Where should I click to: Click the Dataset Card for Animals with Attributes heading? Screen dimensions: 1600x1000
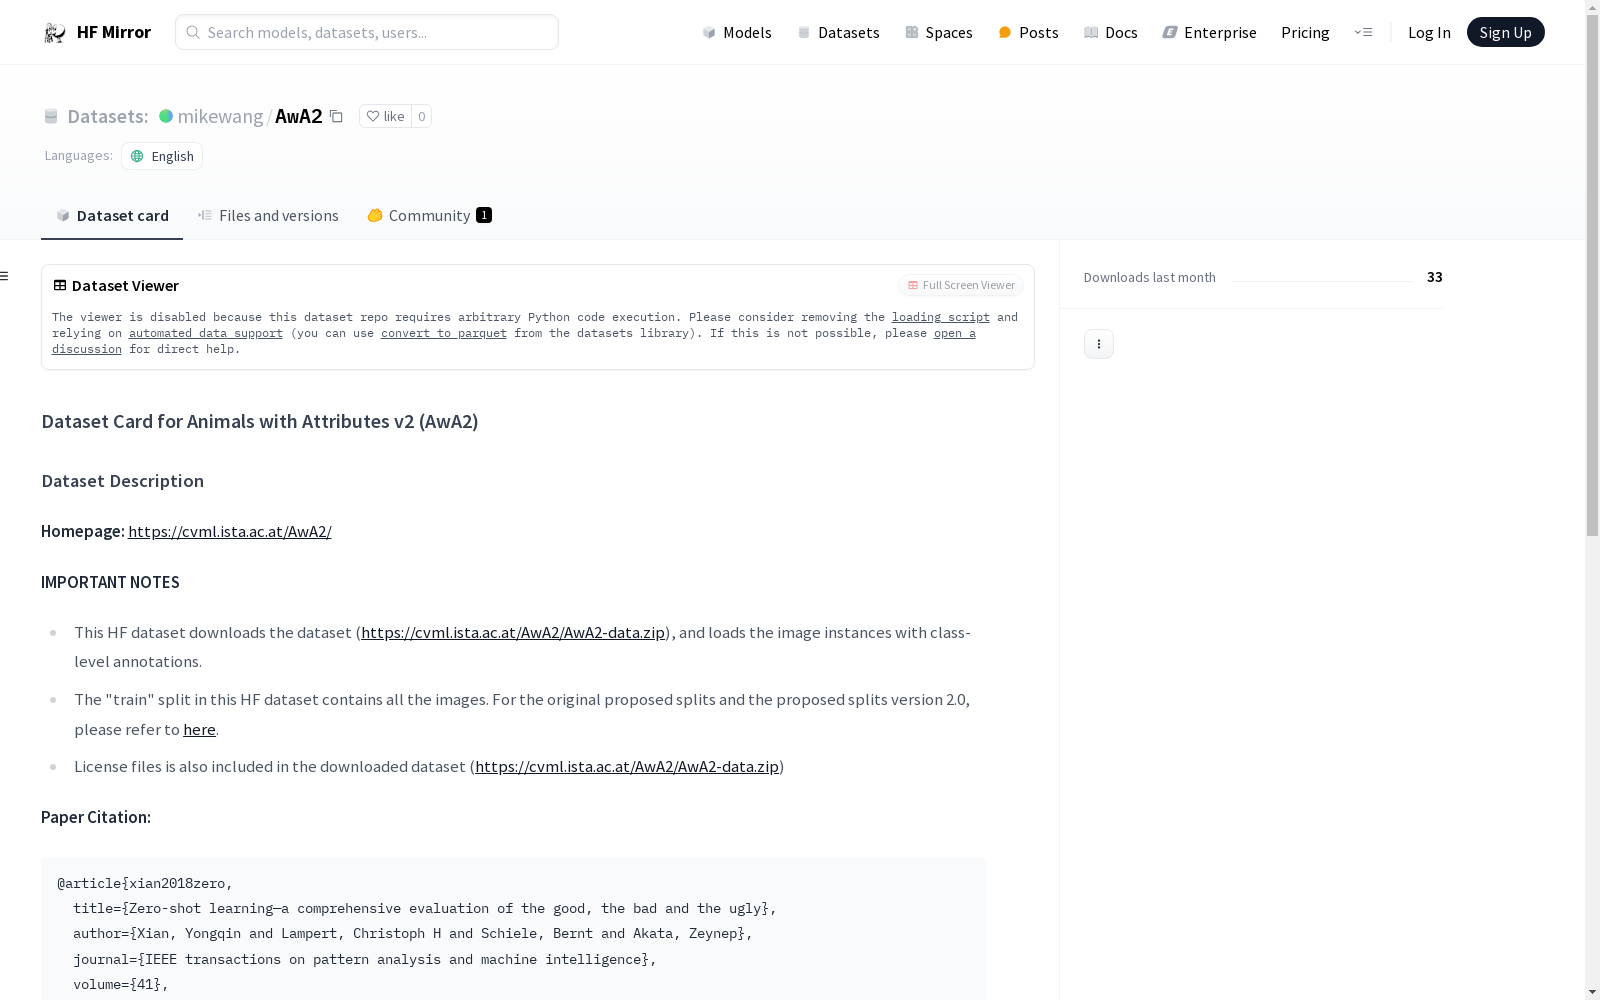[260, 421]
